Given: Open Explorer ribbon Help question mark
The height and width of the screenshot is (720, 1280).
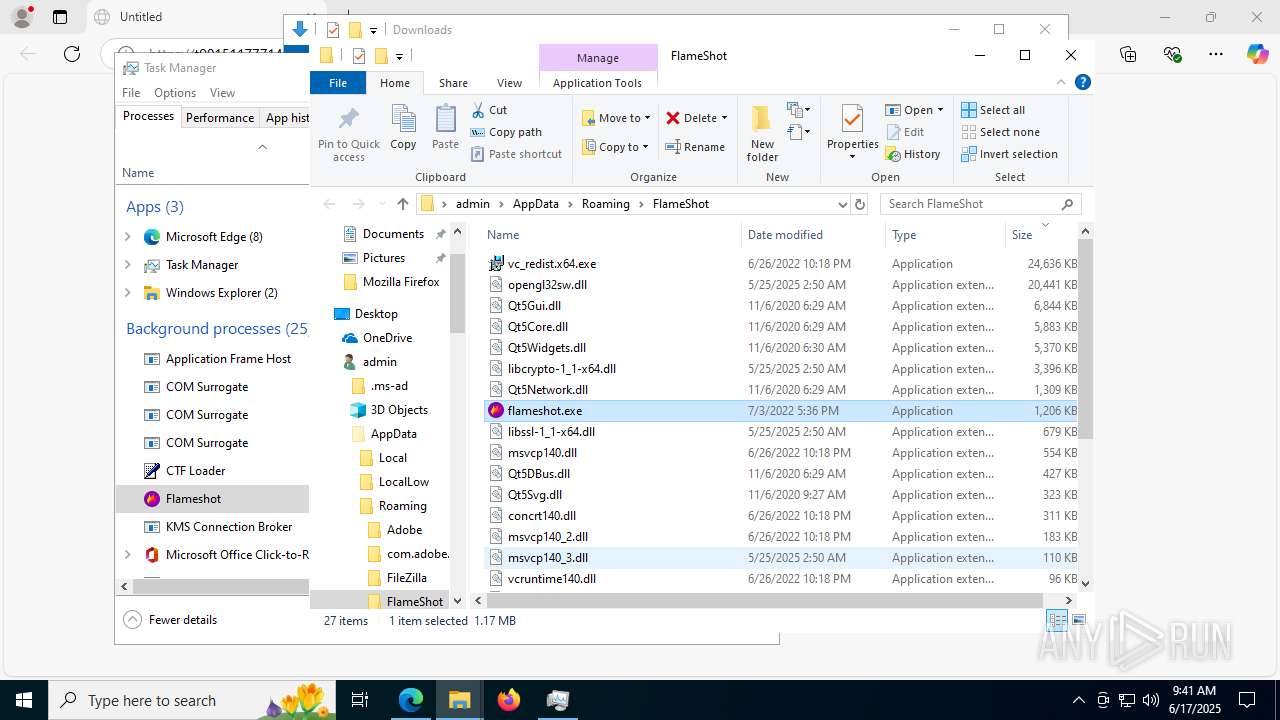Looking at the screenshot, I should coord(1082,83).
